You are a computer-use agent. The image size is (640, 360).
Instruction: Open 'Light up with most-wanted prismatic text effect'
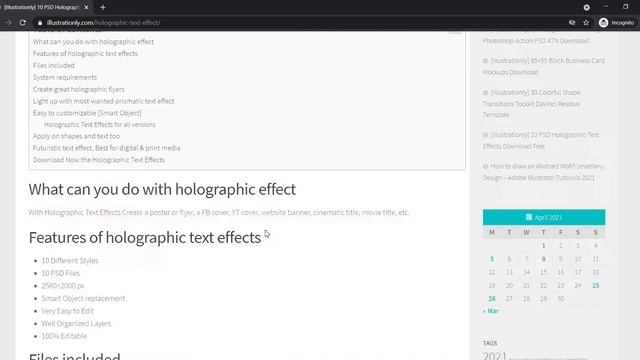pos(104,101)
